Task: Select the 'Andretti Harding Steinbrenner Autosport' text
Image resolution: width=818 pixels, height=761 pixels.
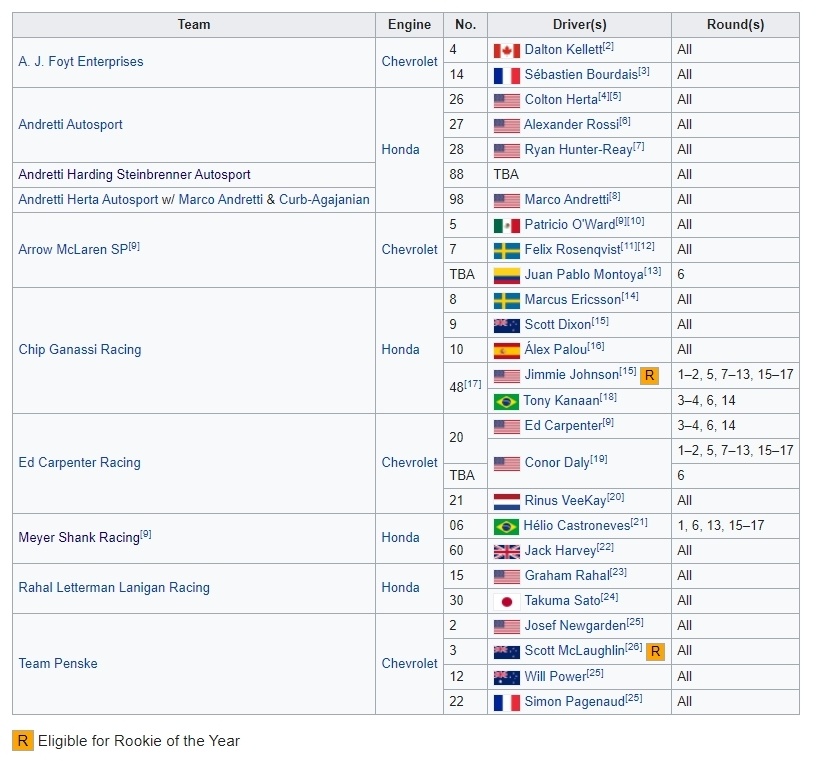Action: (x=135, y=175)
